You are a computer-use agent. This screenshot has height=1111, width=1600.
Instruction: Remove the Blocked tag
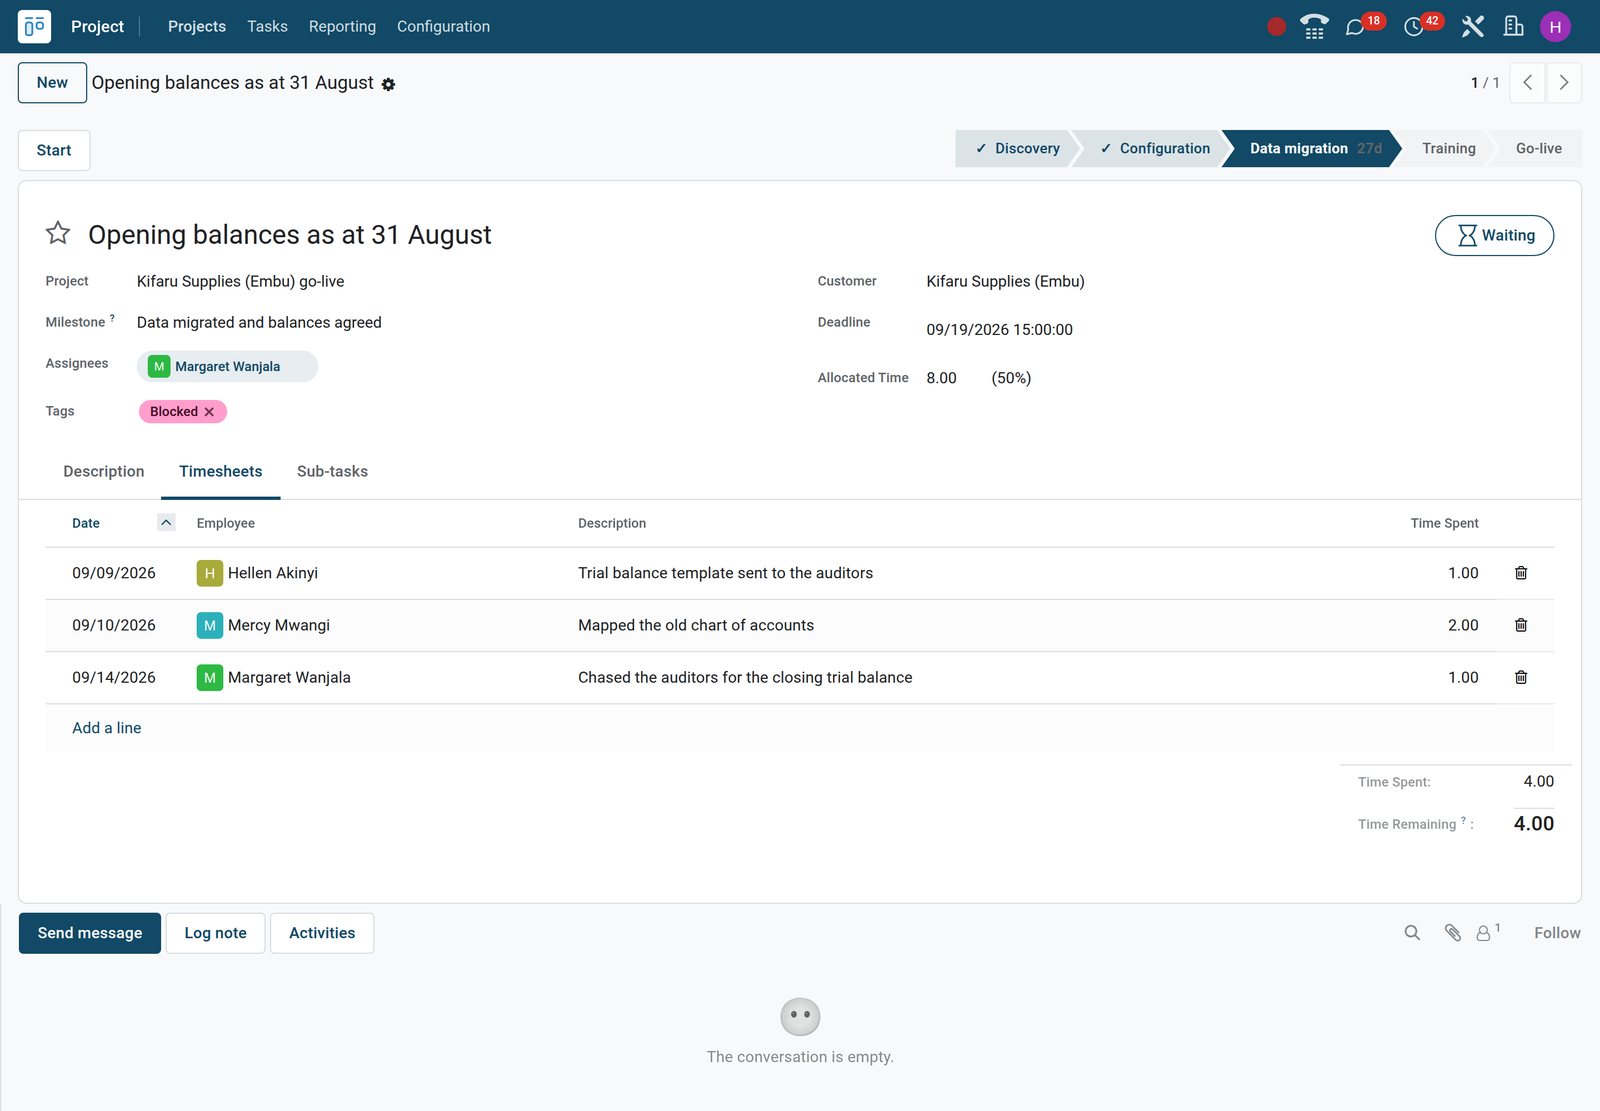[x=209, y=412]
